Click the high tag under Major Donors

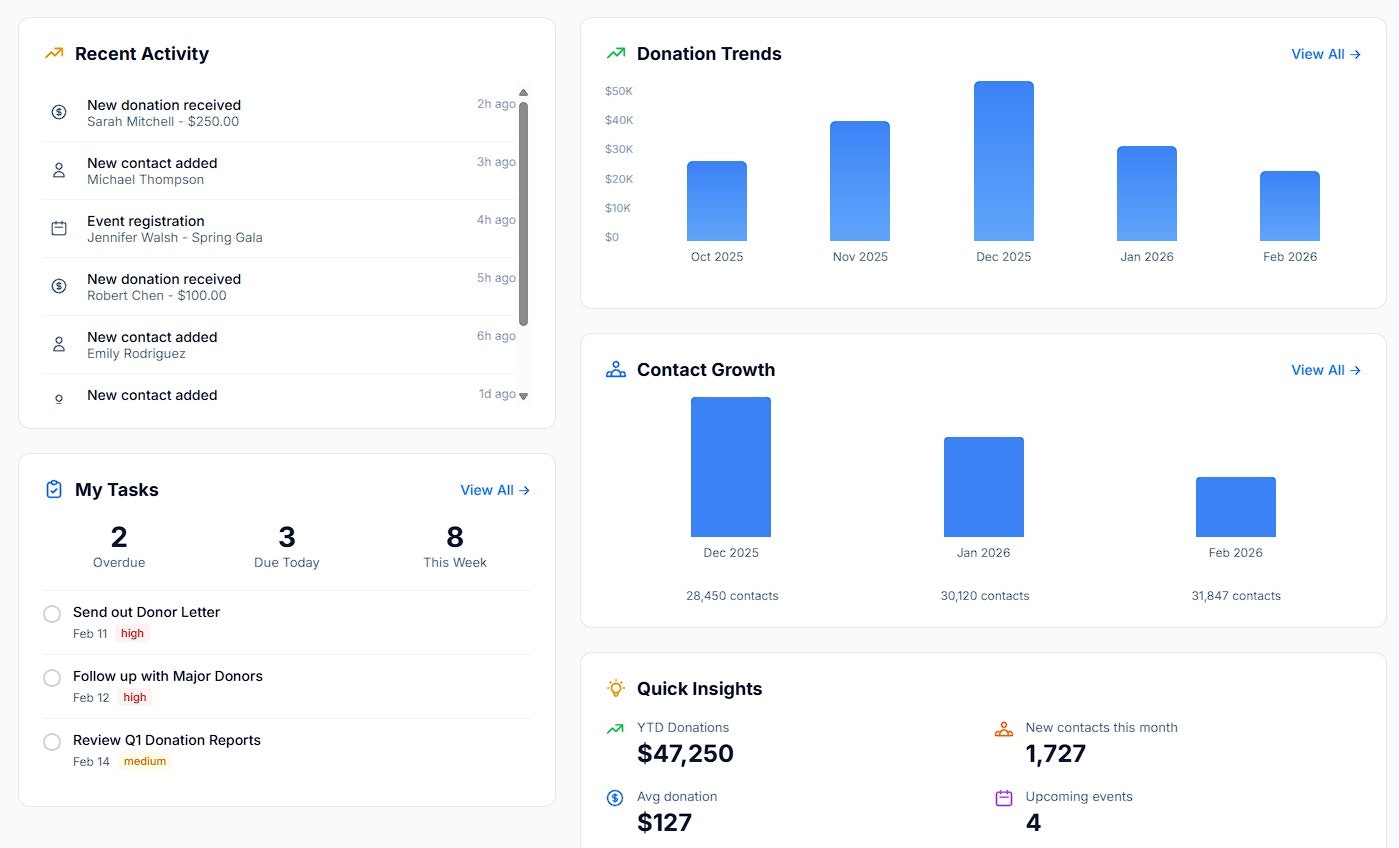coord(135,697)
